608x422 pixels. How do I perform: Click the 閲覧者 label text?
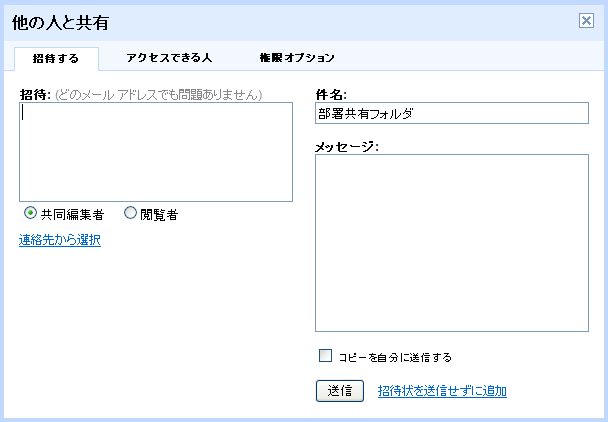click(x=159, y=213)
